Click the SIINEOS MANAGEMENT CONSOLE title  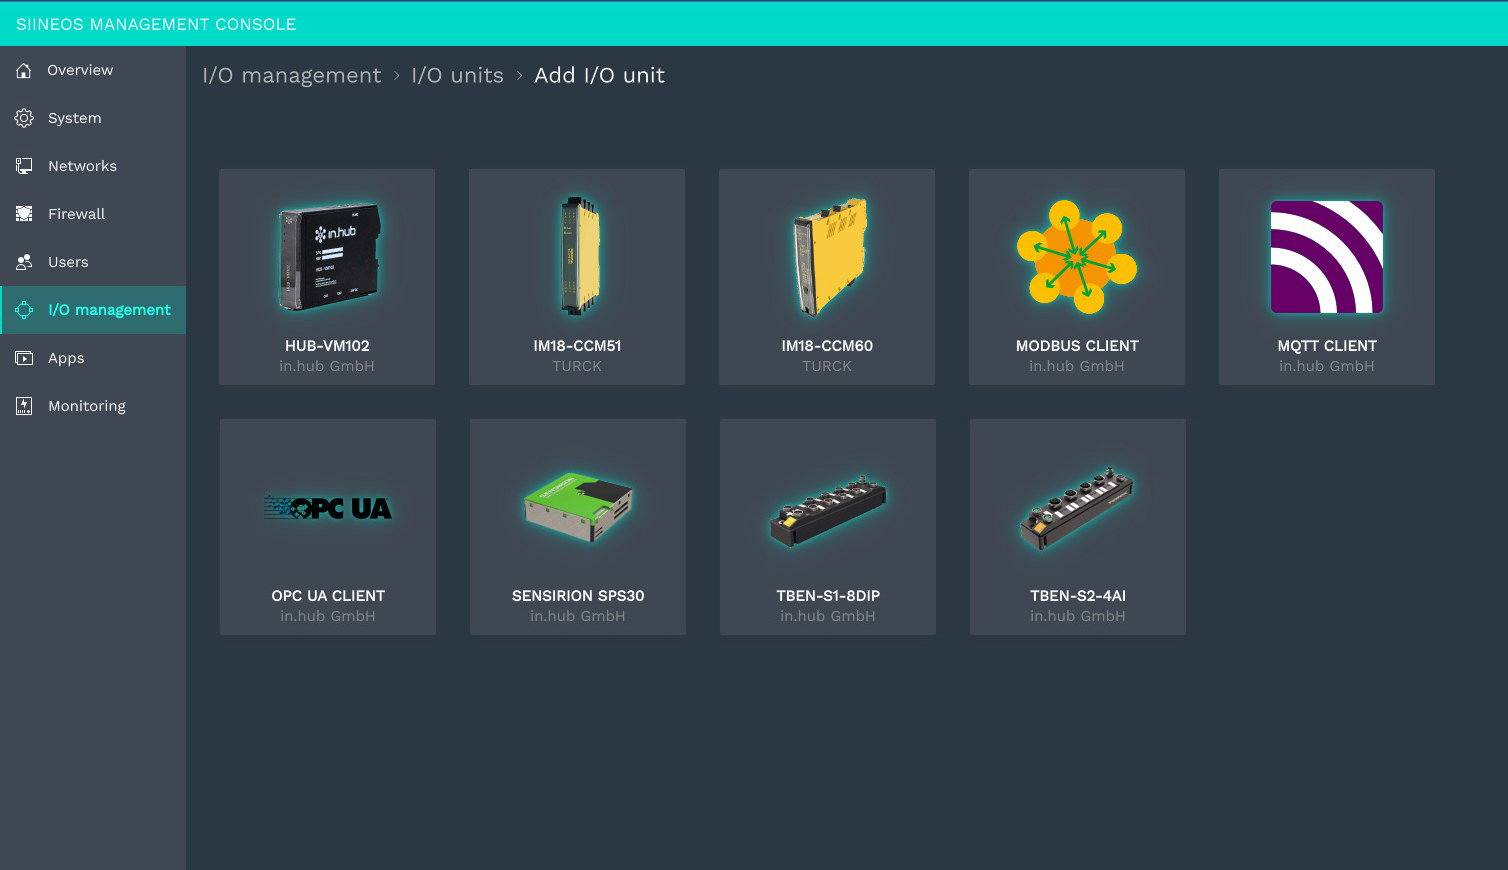tap(156, 24)
